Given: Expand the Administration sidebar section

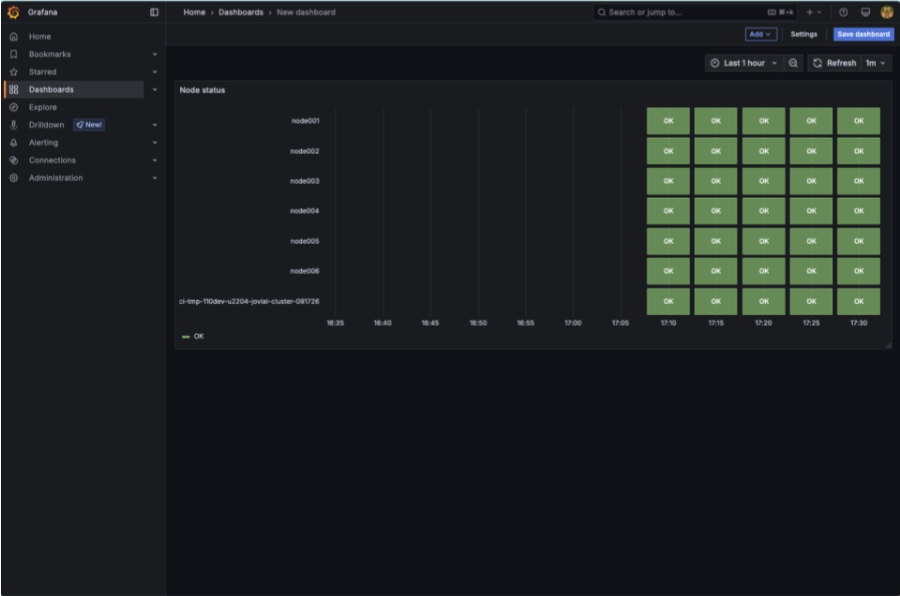Looking at the screenshot, I should point(155,178).
